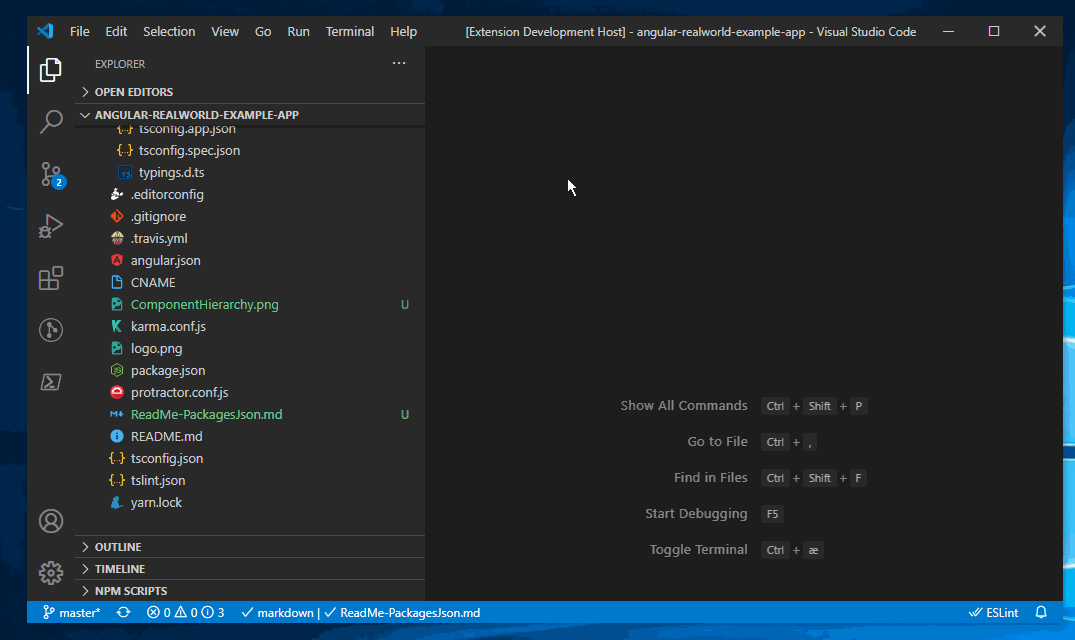Open yarn.lock file
This screenshot has width=1075, height=640.
[250, 502]
